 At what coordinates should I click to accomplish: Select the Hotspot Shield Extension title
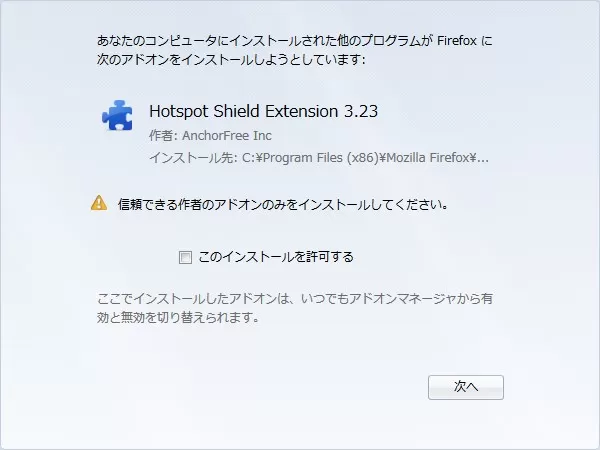coord(264,111)
